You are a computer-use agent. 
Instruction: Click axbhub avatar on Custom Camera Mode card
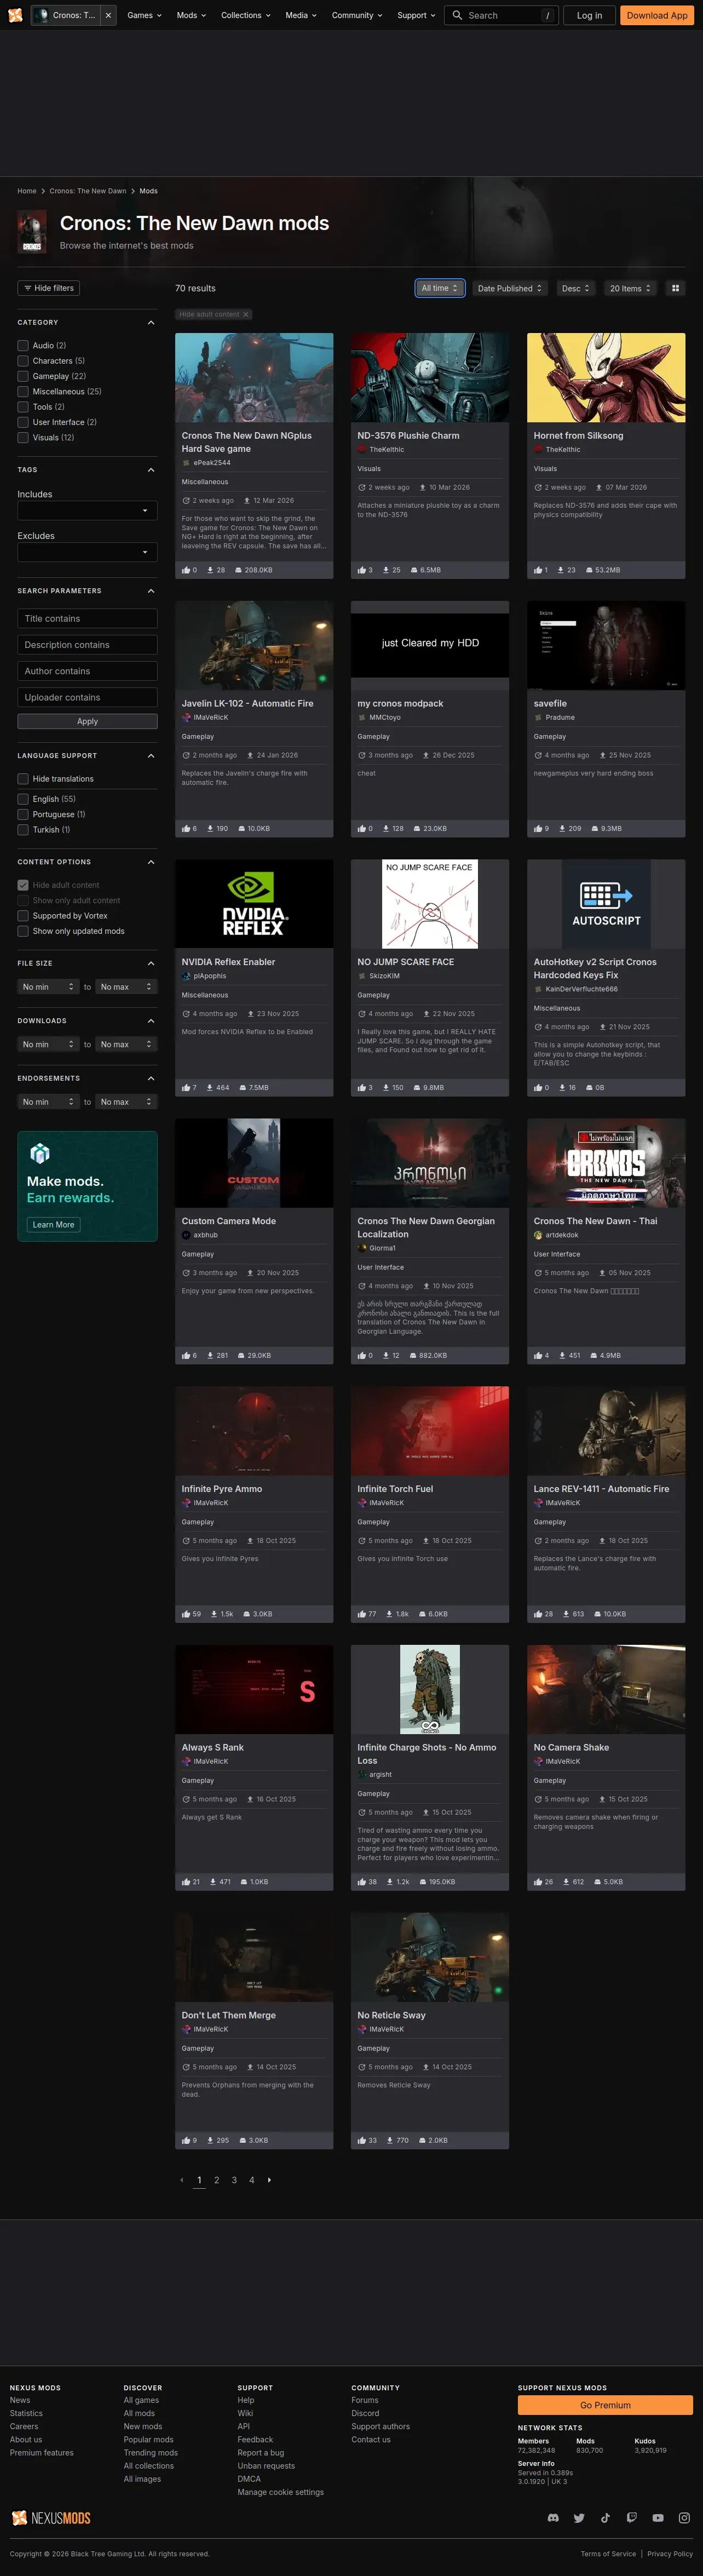186,1235
